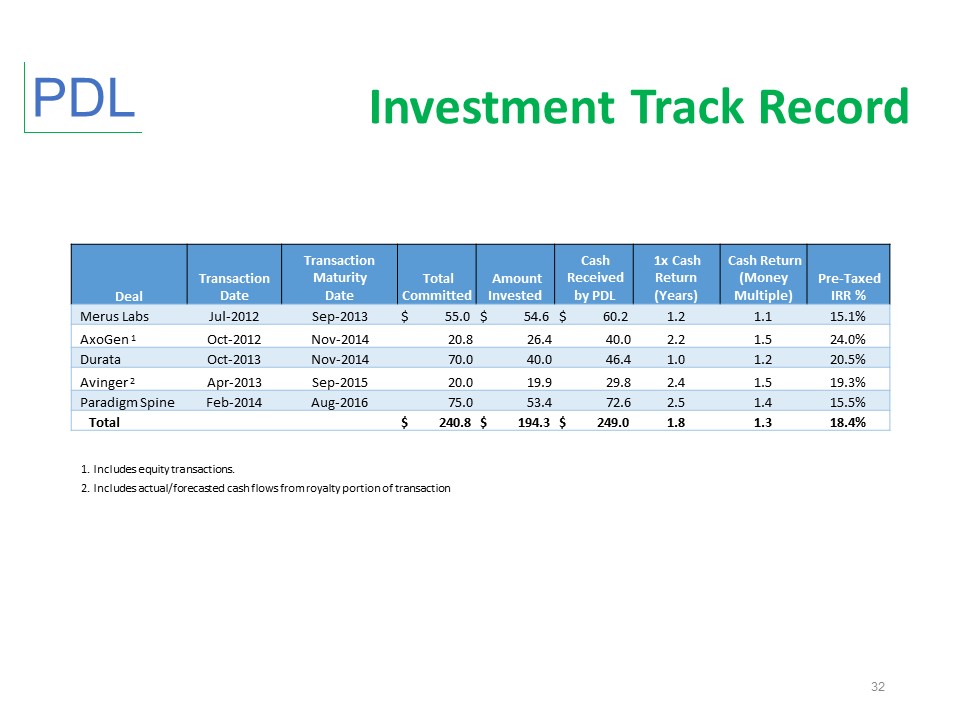This screenshot has width=960, height=720.
Task: Select the actual/forecasted cash flows footnote
Action: pyautogui.click(x=265, y=489)
